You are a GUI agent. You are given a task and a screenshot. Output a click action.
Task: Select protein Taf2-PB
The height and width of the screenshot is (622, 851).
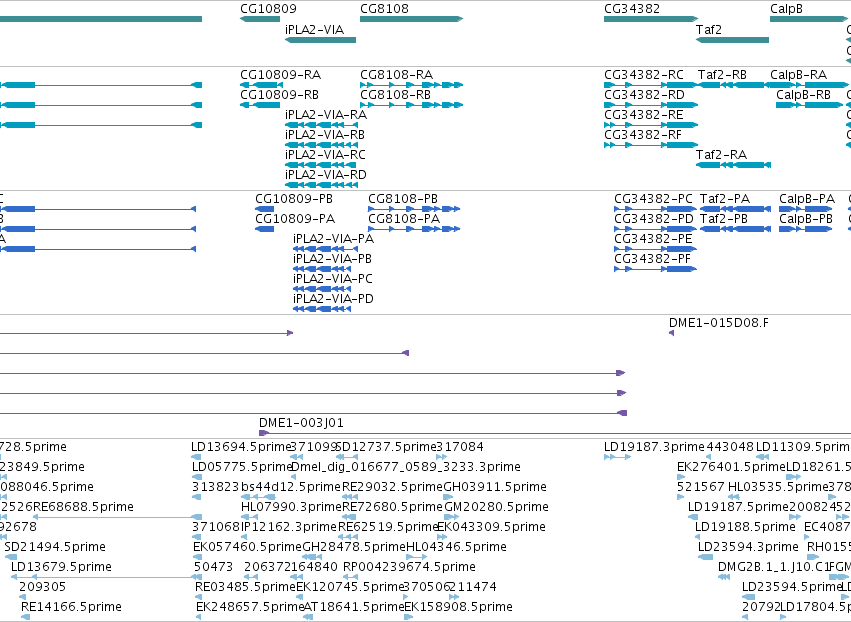pos(724,219)
